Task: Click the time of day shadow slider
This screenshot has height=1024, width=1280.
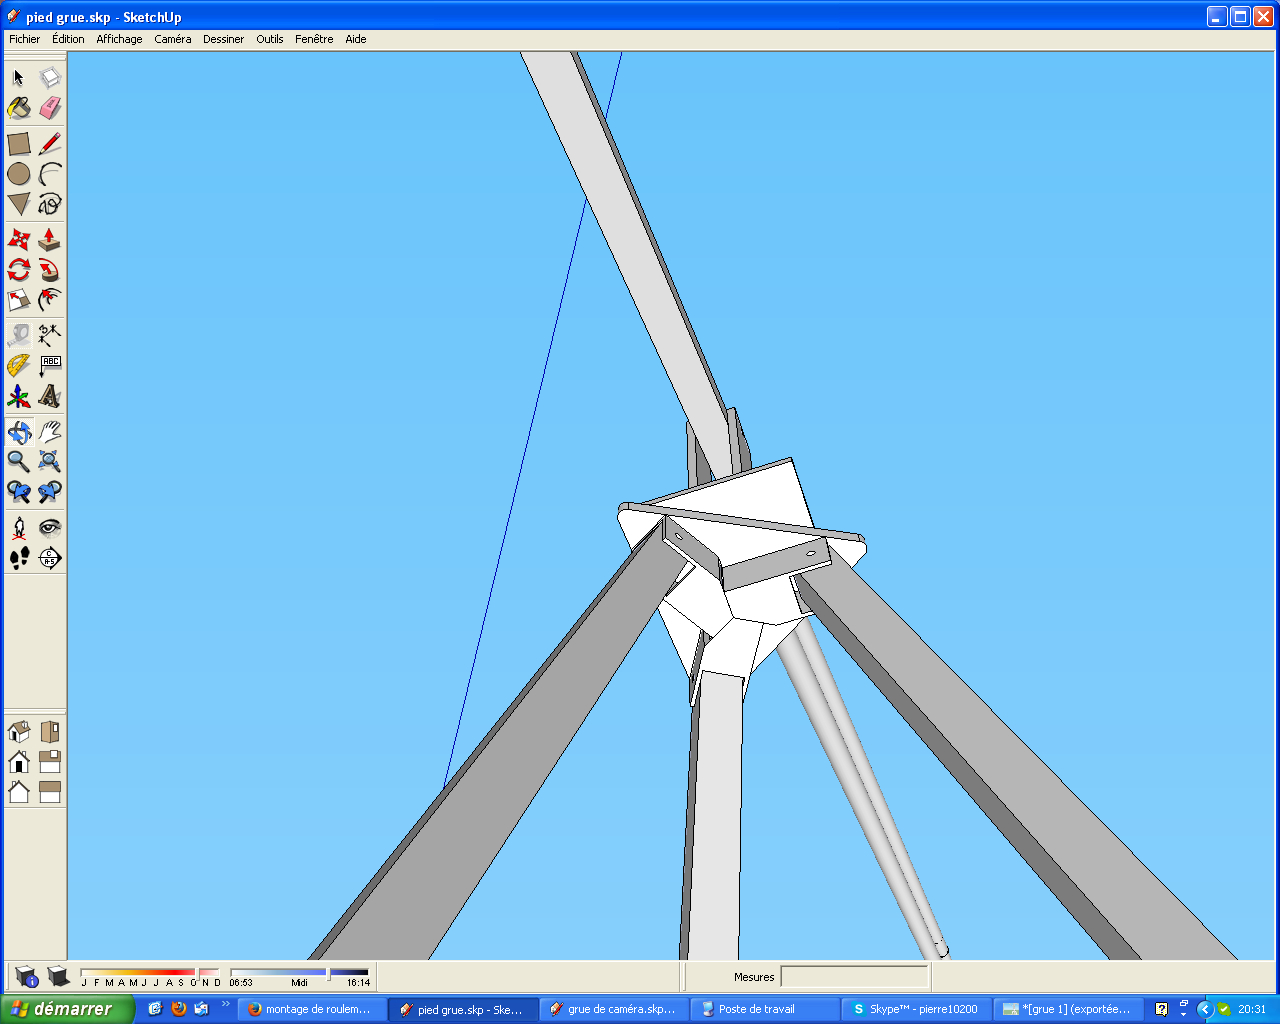Action: click(300, 972)
